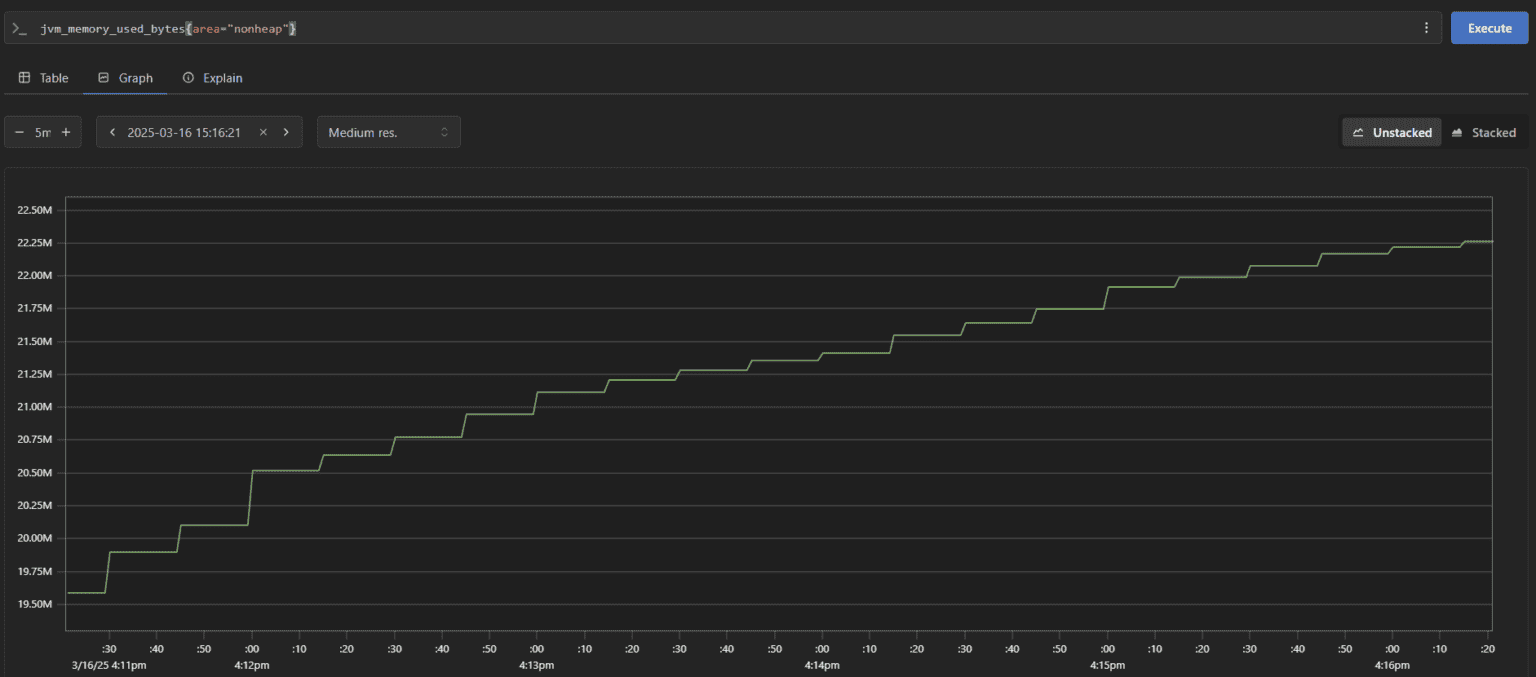Viewport: 1536px width, 677px height.
Task: Clear the end time with the X icon
Action: point(263,132)
